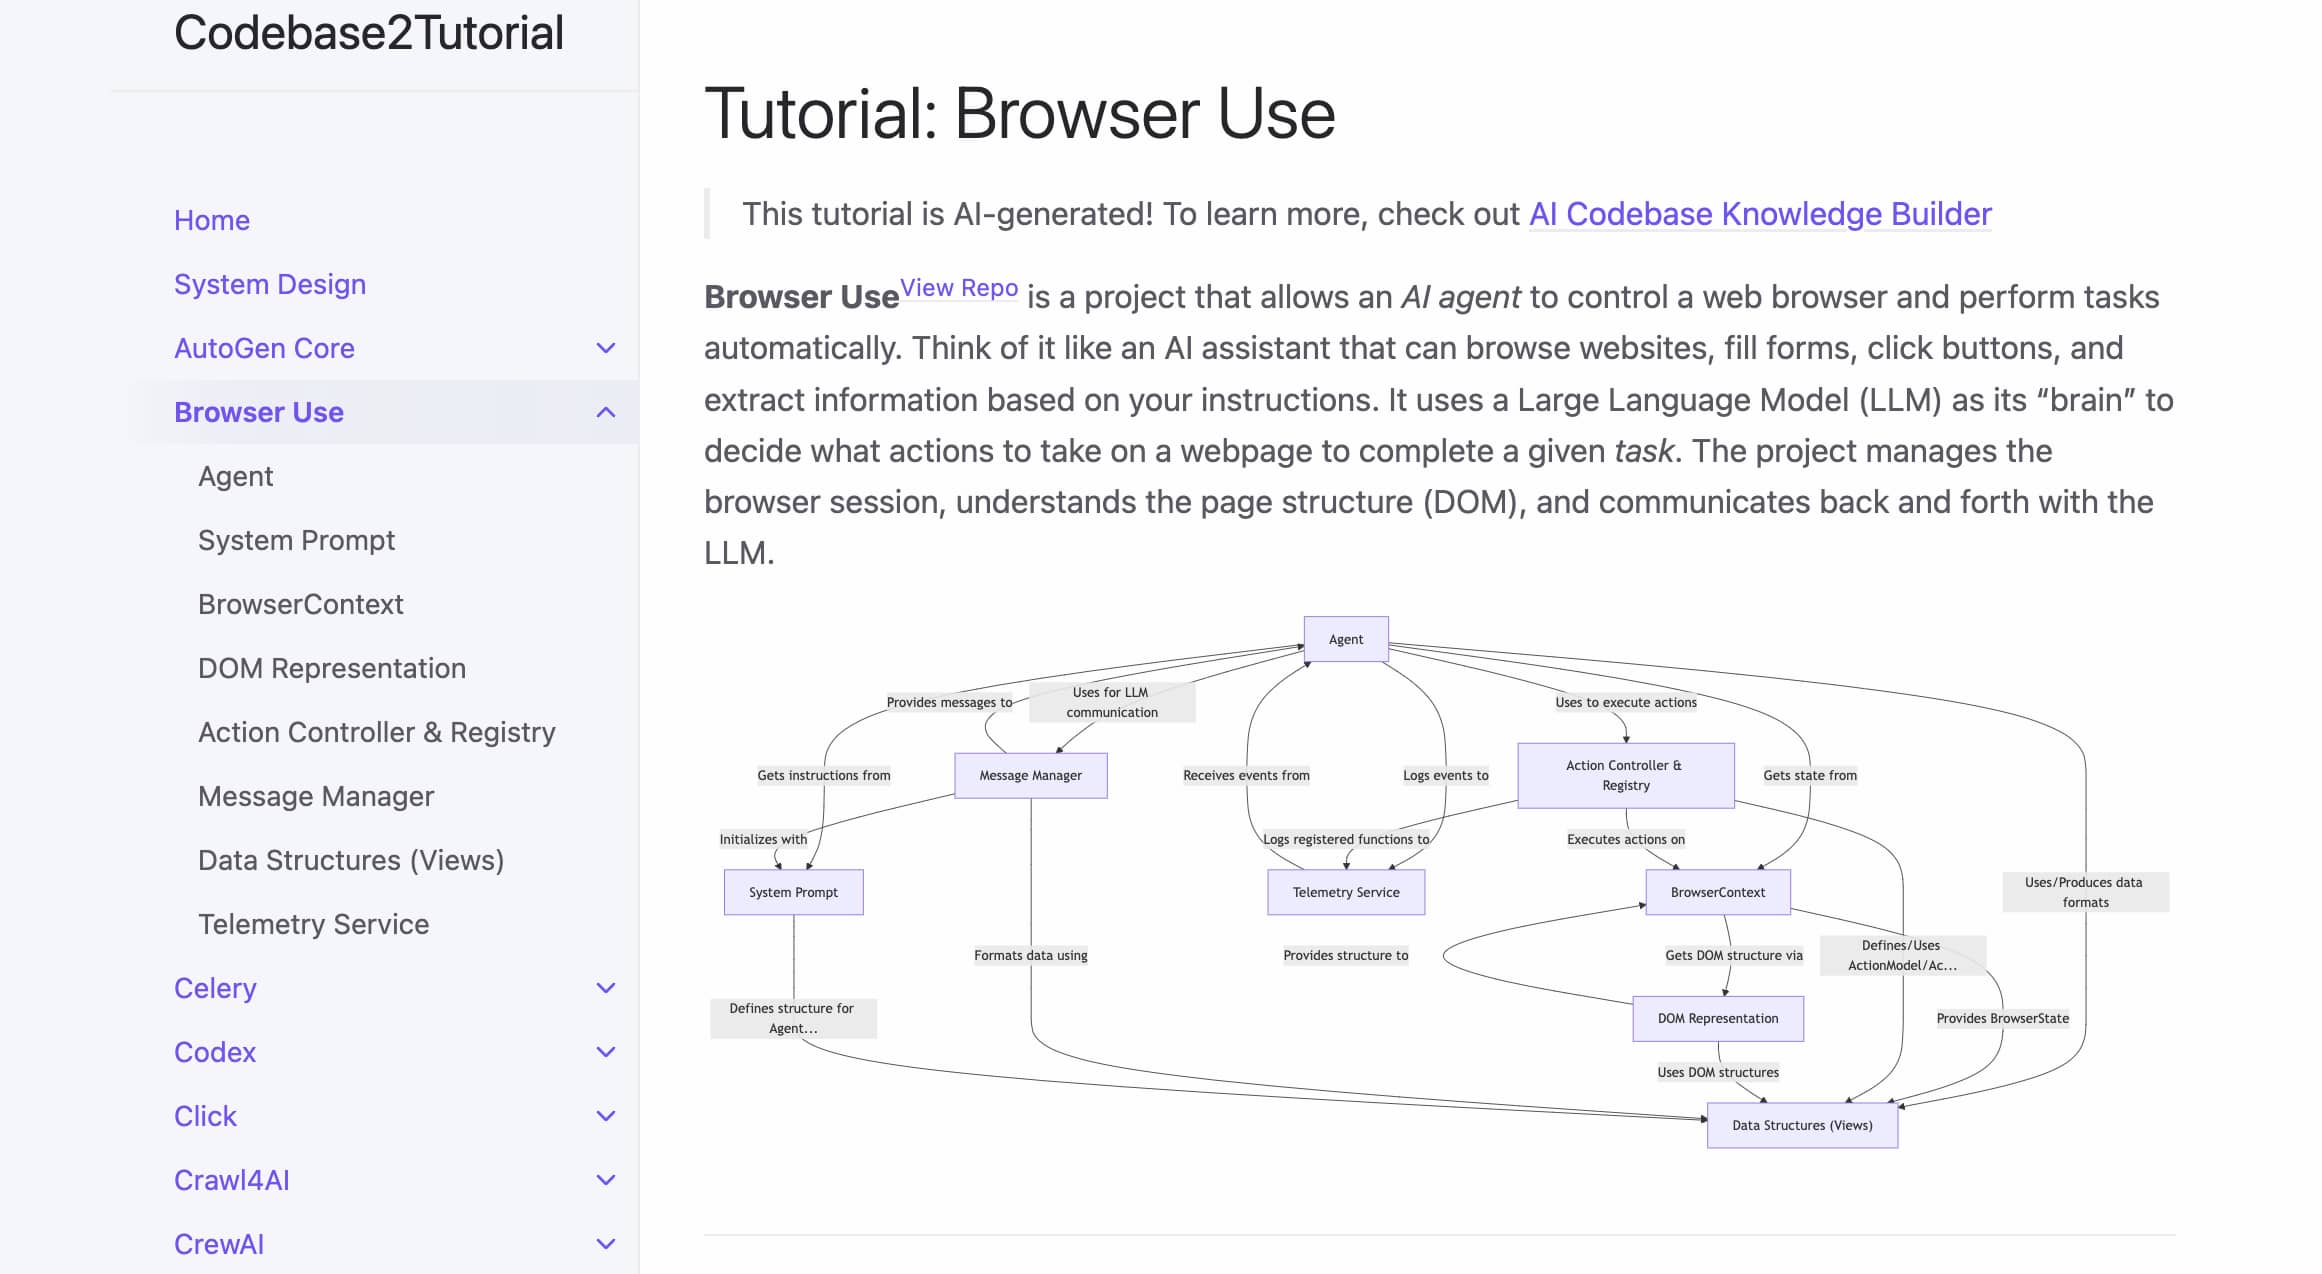2322x1274 pixels.
Task: Open Action Controller & Registry chapter
Action: [377, 732]
